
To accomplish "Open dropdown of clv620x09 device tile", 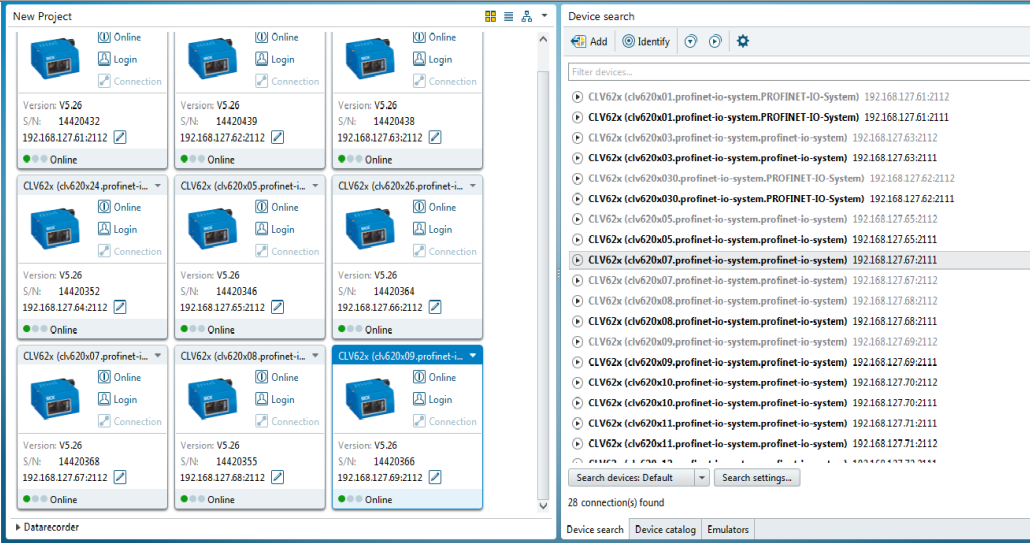I will (x=473, y=357).
